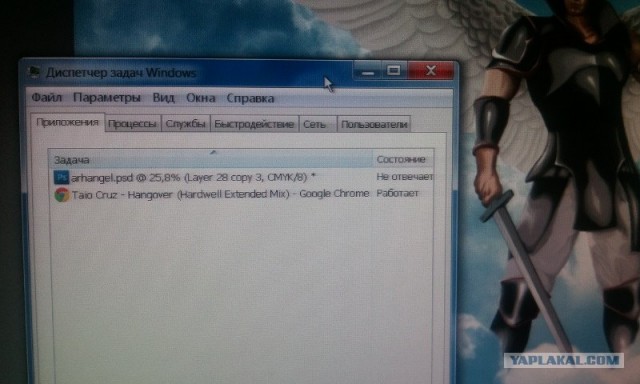The image size is (640, 384).
Task: Switch to the Пользователи tab
Action: pyautogui.click(x=374, y=124)
